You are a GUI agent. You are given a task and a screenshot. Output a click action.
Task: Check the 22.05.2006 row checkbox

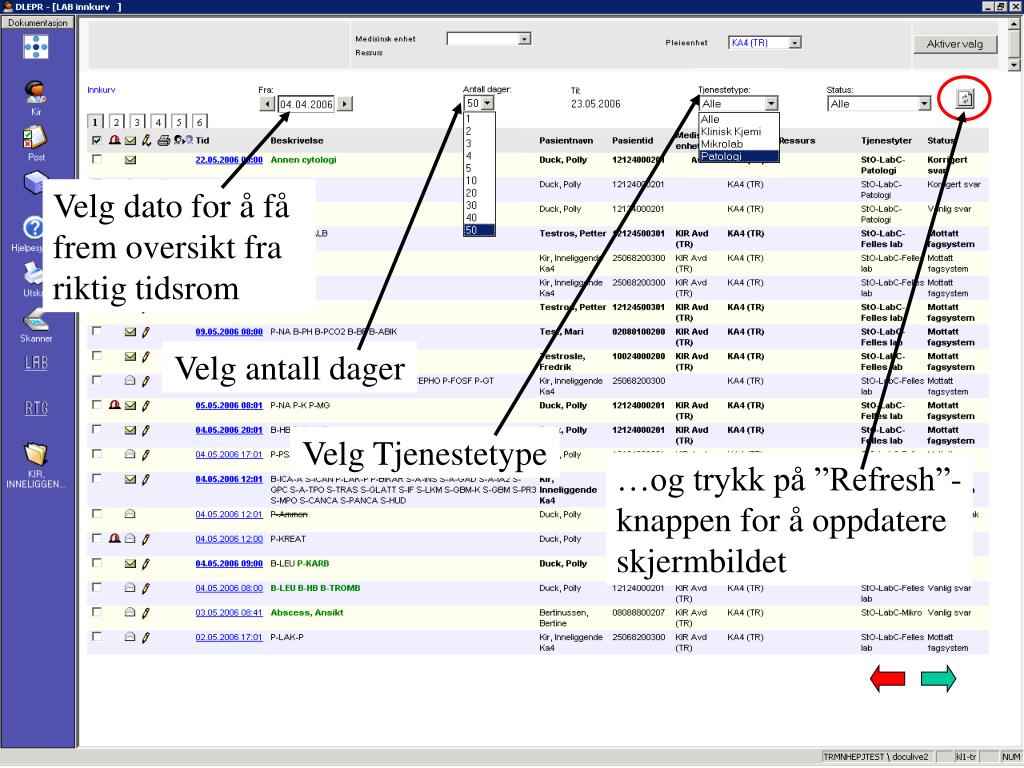coord(97,159)
